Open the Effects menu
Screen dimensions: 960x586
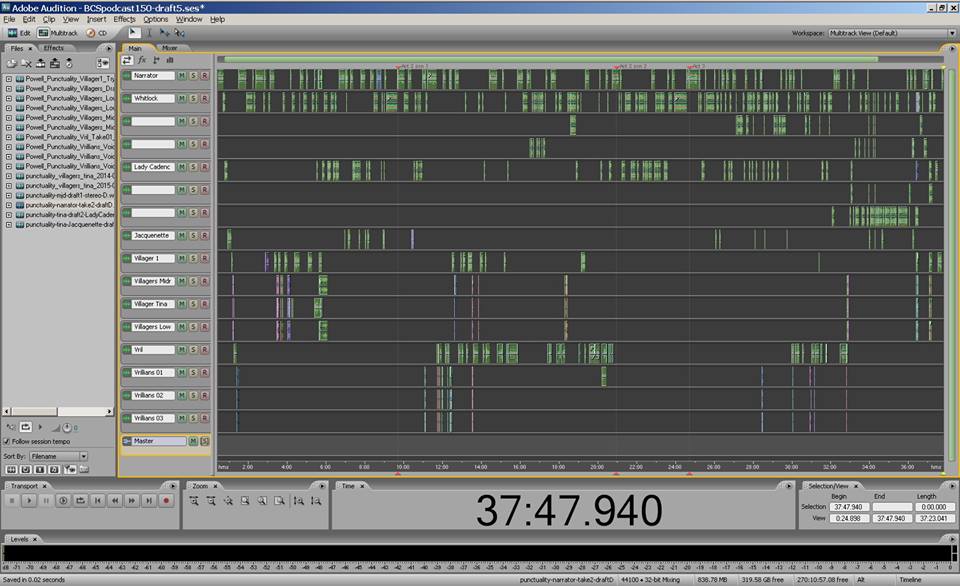[124, 19]
